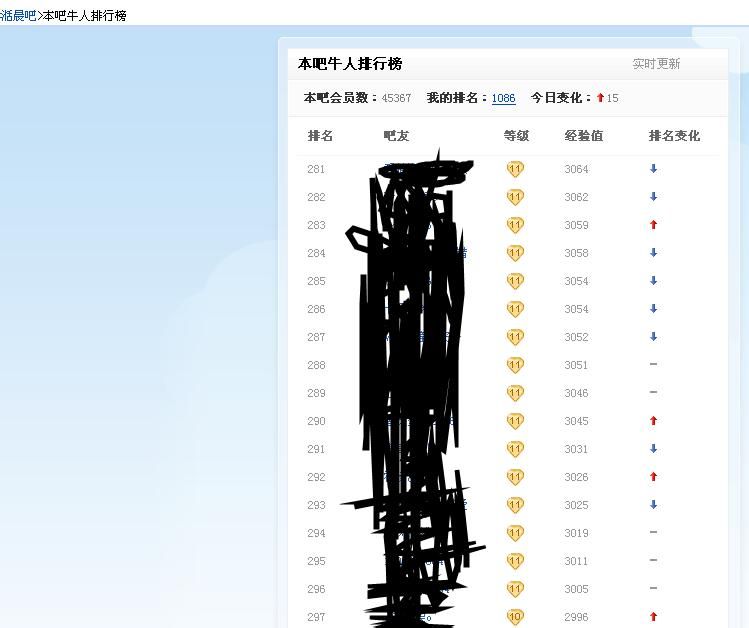Click blue down arrow in rank 293 row

[x=653, y=504]
